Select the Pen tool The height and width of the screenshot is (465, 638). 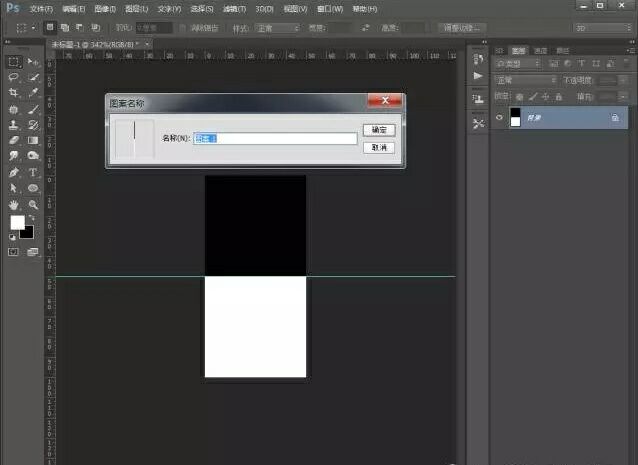(14, 172)
